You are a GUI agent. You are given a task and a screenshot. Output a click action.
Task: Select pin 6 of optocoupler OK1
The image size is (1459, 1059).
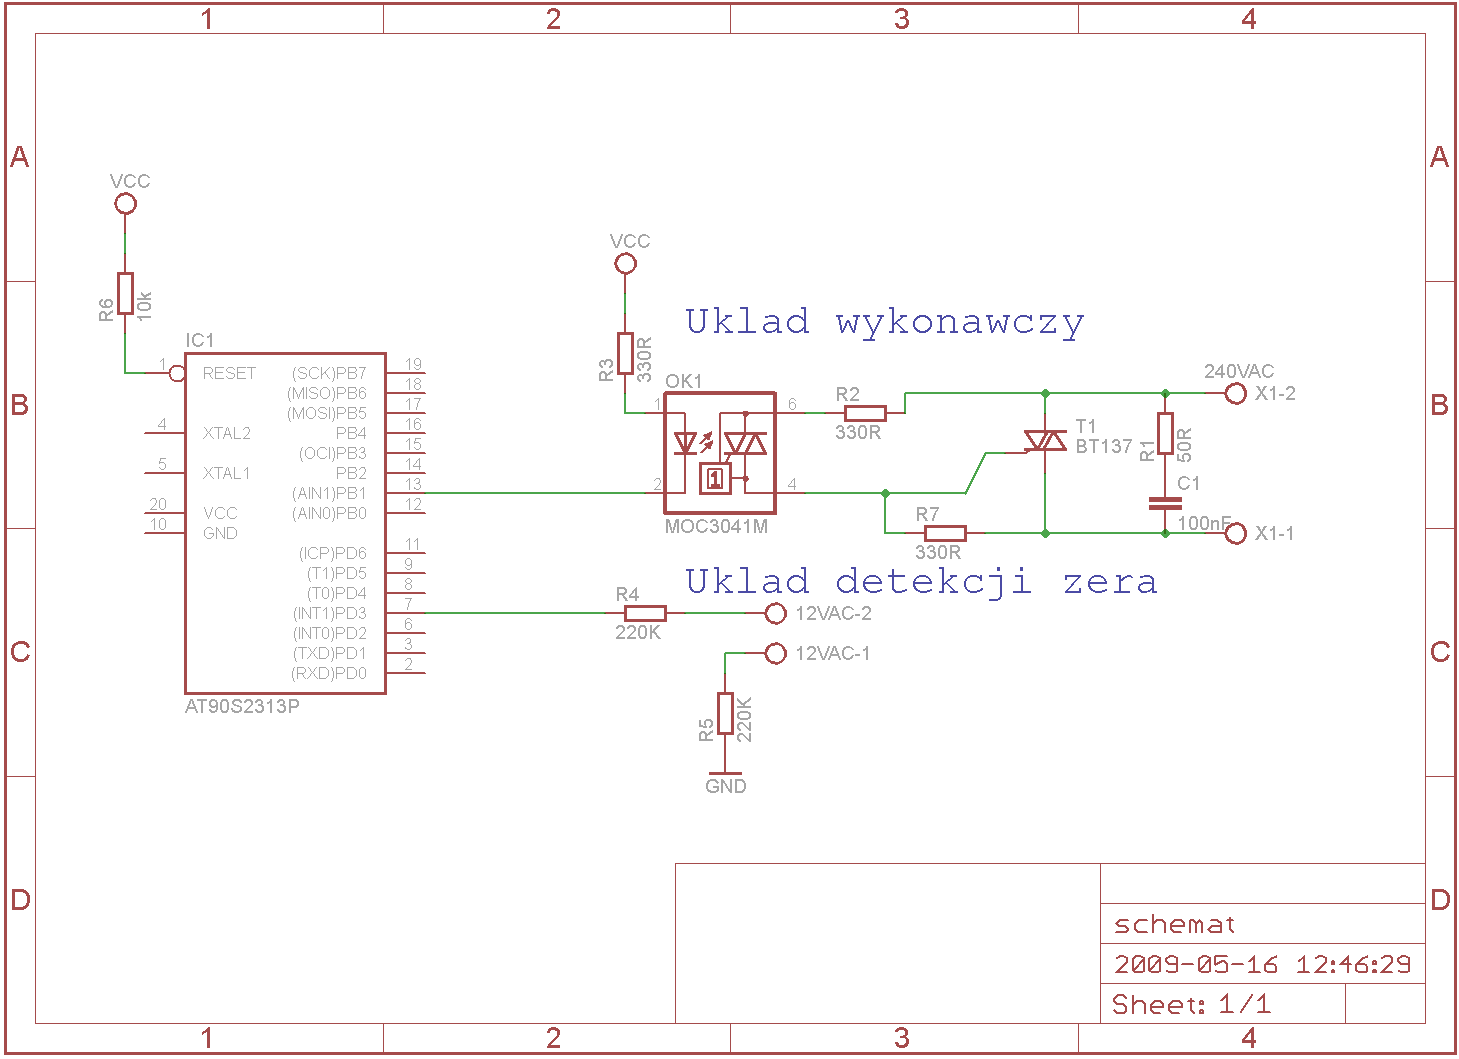[x=790, y=413]
